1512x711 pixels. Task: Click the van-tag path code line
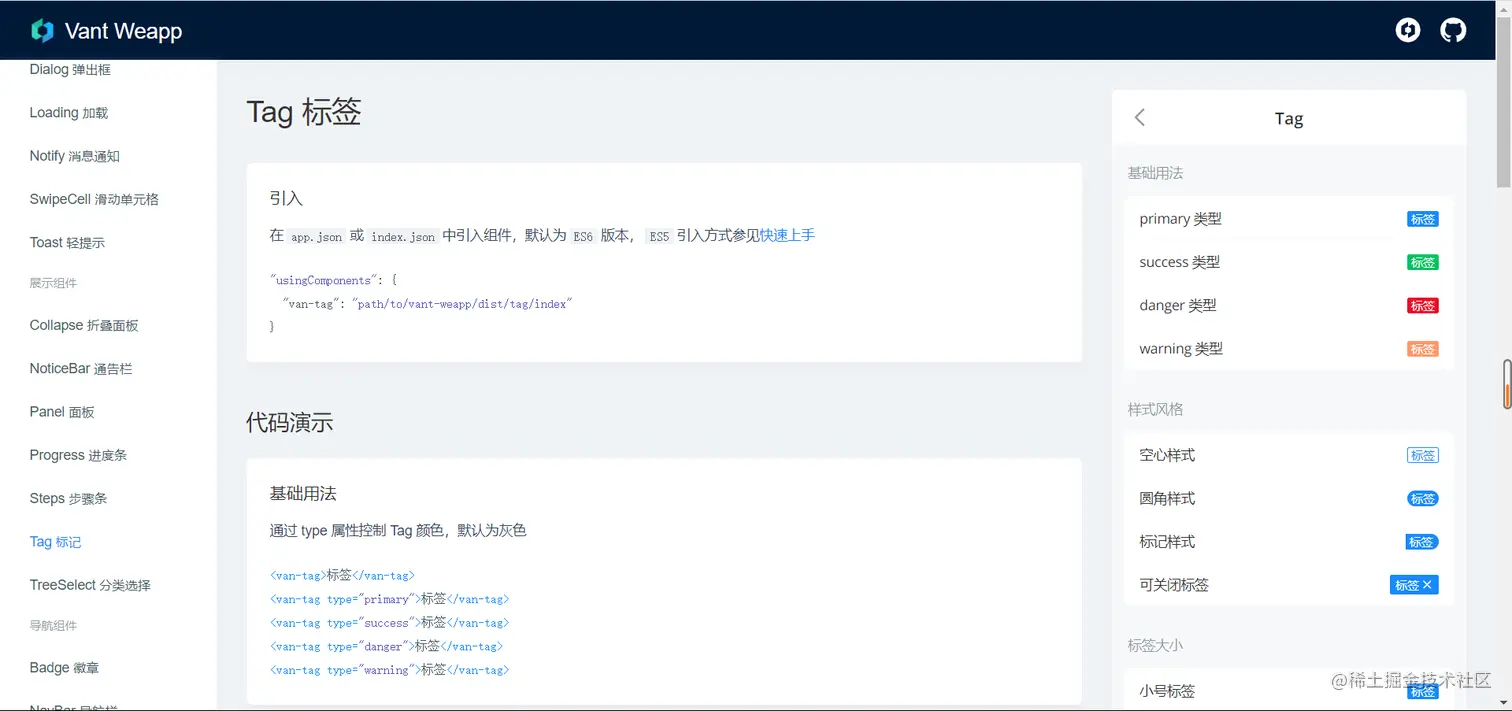coord(427,304)
